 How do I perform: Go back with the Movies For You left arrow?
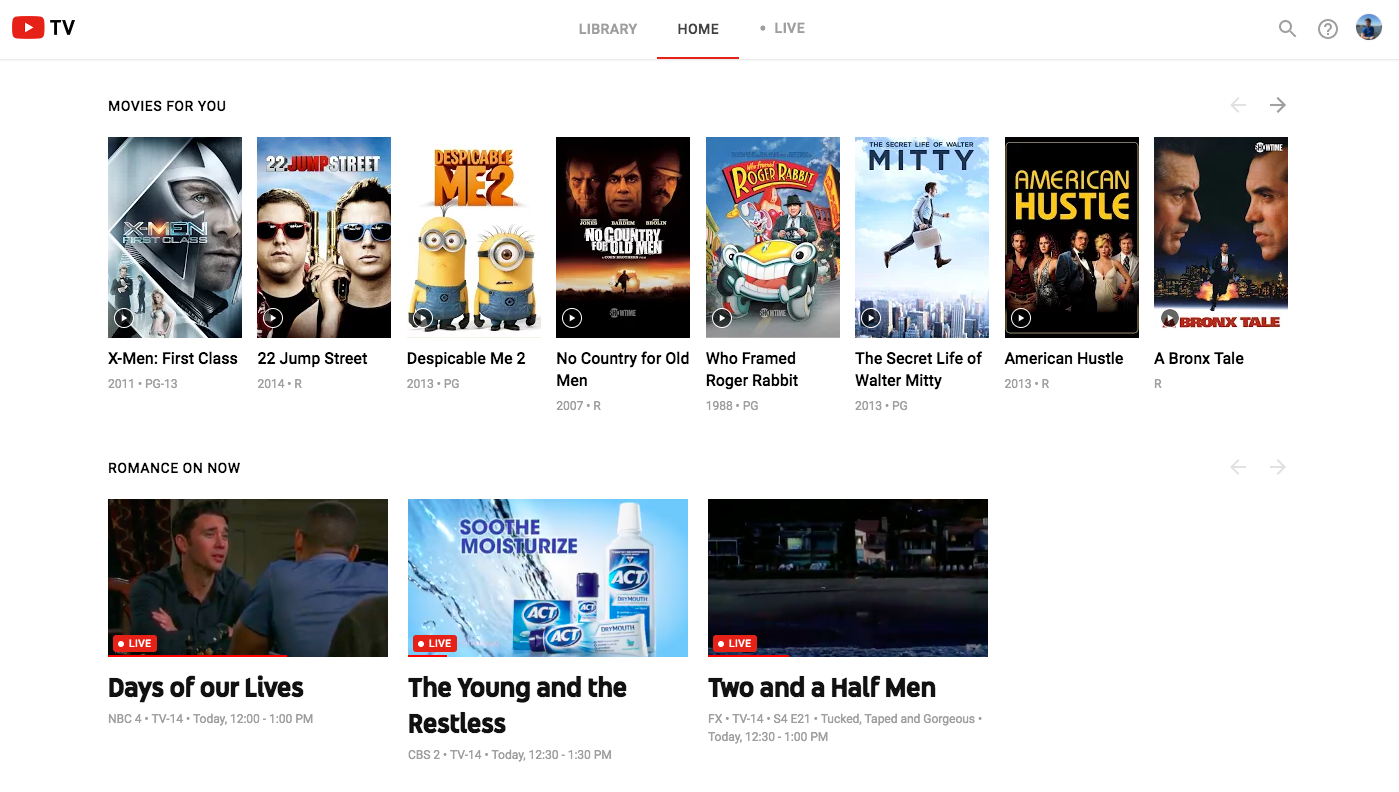(1238, 105)
